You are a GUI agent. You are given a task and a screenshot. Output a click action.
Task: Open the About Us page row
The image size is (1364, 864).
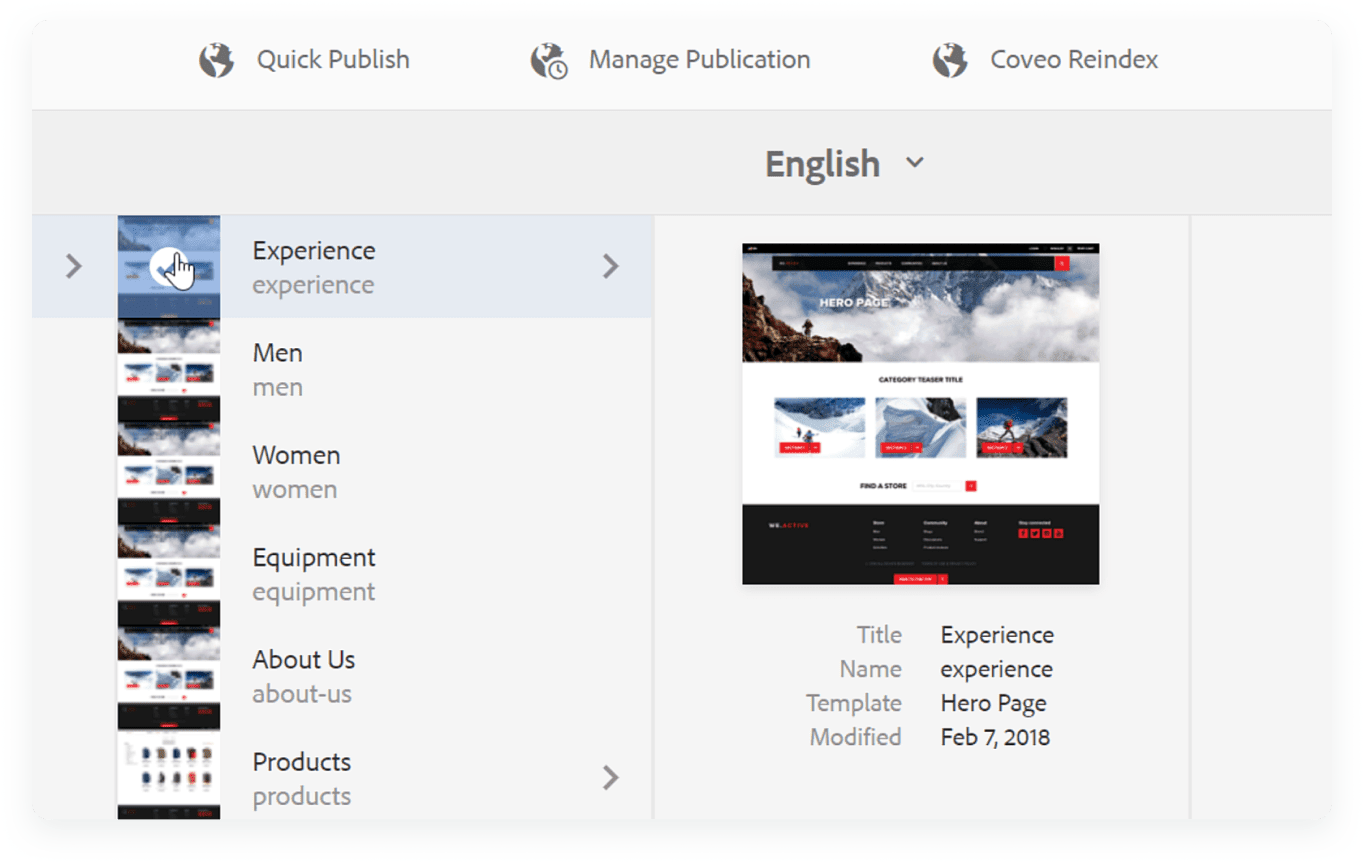point(342,676)
